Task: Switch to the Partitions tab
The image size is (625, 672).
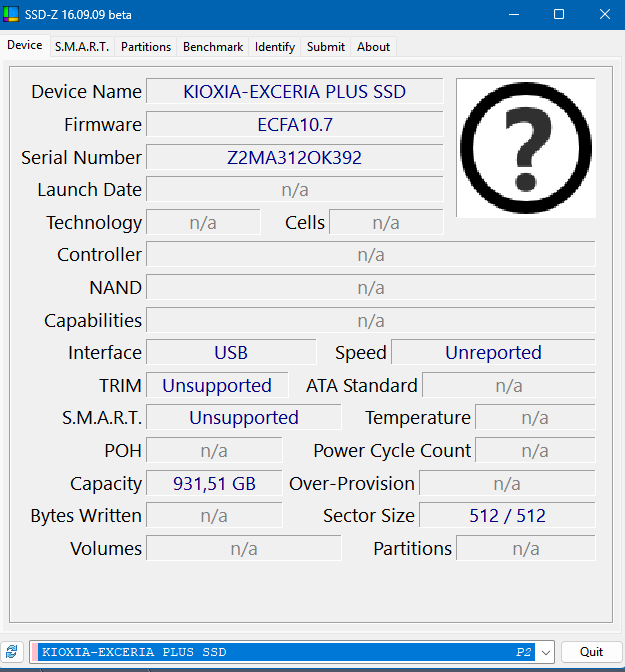Action: coord(146,47)
